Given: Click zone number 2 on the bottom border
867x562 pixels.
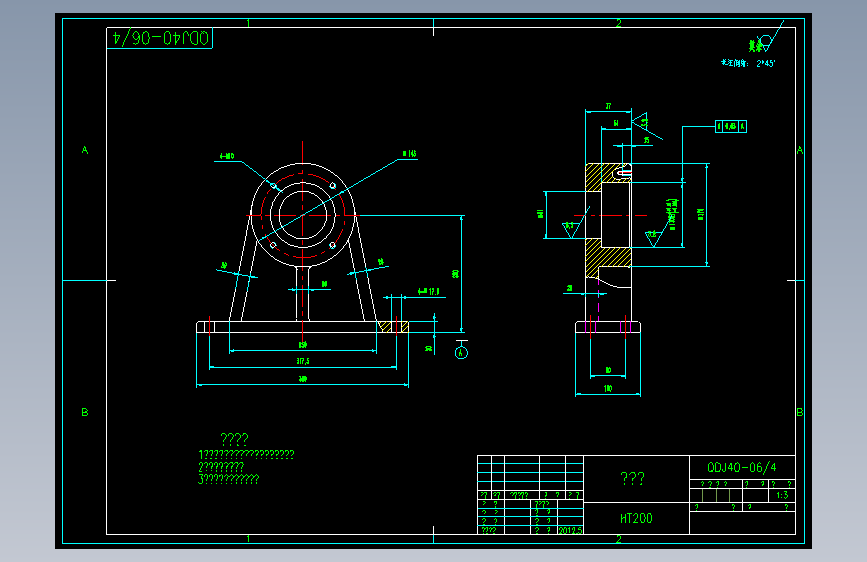Looking at the screenshot, I should pos(618,539).
